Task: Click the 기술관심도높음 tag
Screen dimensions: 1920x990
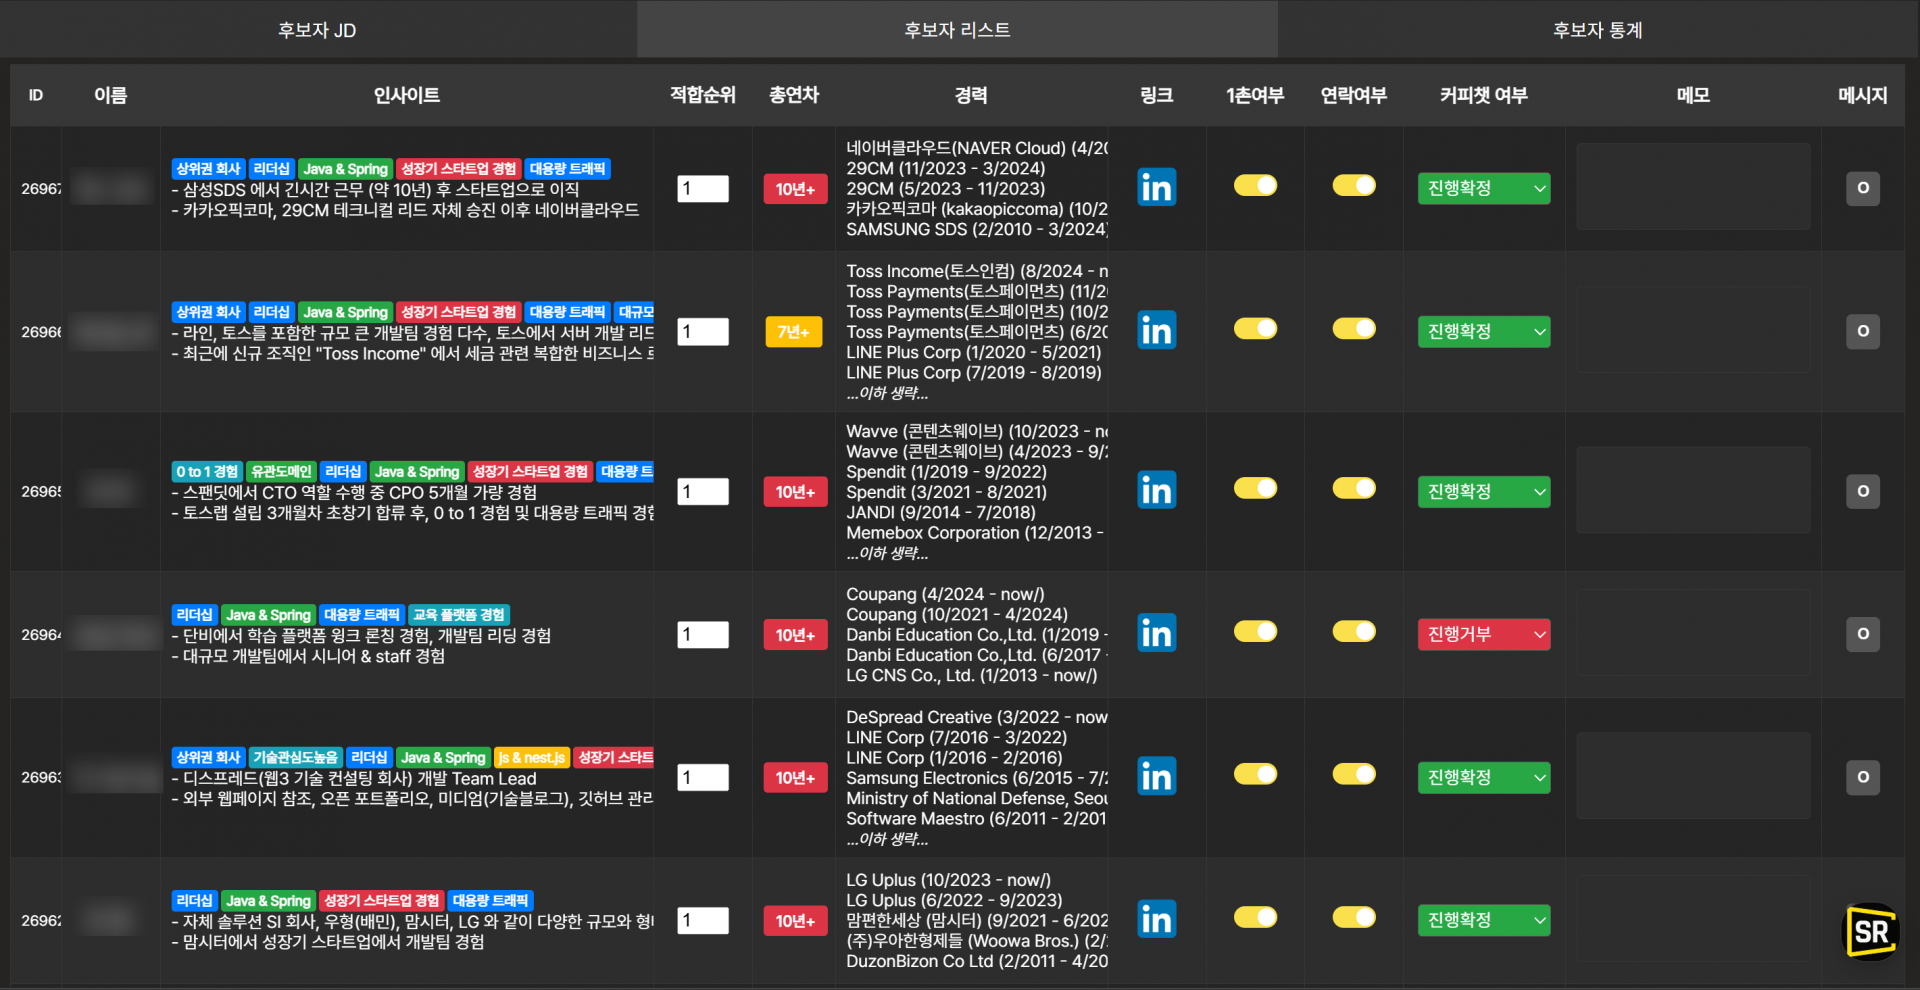Action: [x=296, y=757]
